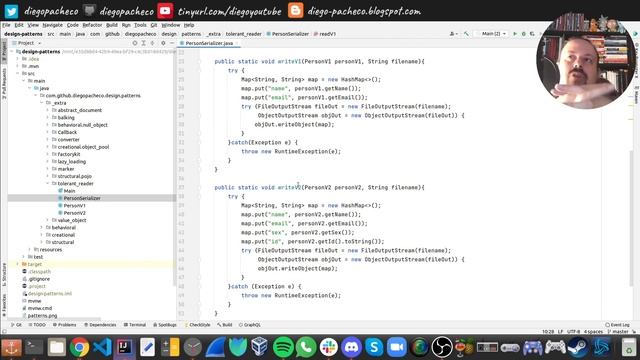
Task: Click writeV2 method name in editor
Action: 289,188
